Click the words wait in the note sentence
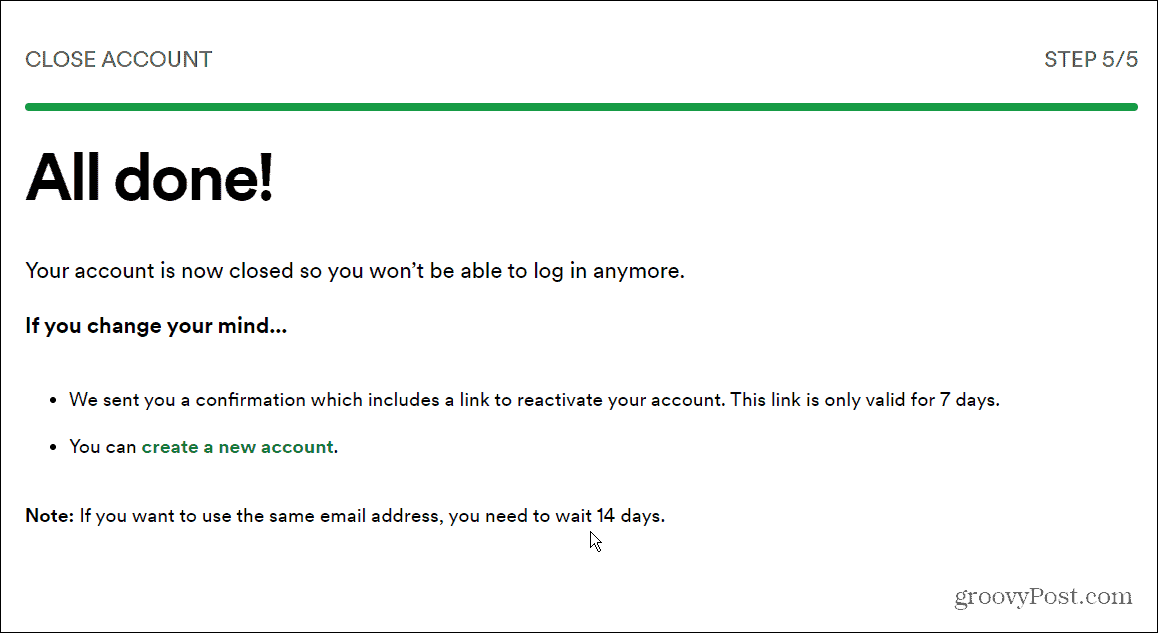The image size is (1158, 633). coord(574,516)
